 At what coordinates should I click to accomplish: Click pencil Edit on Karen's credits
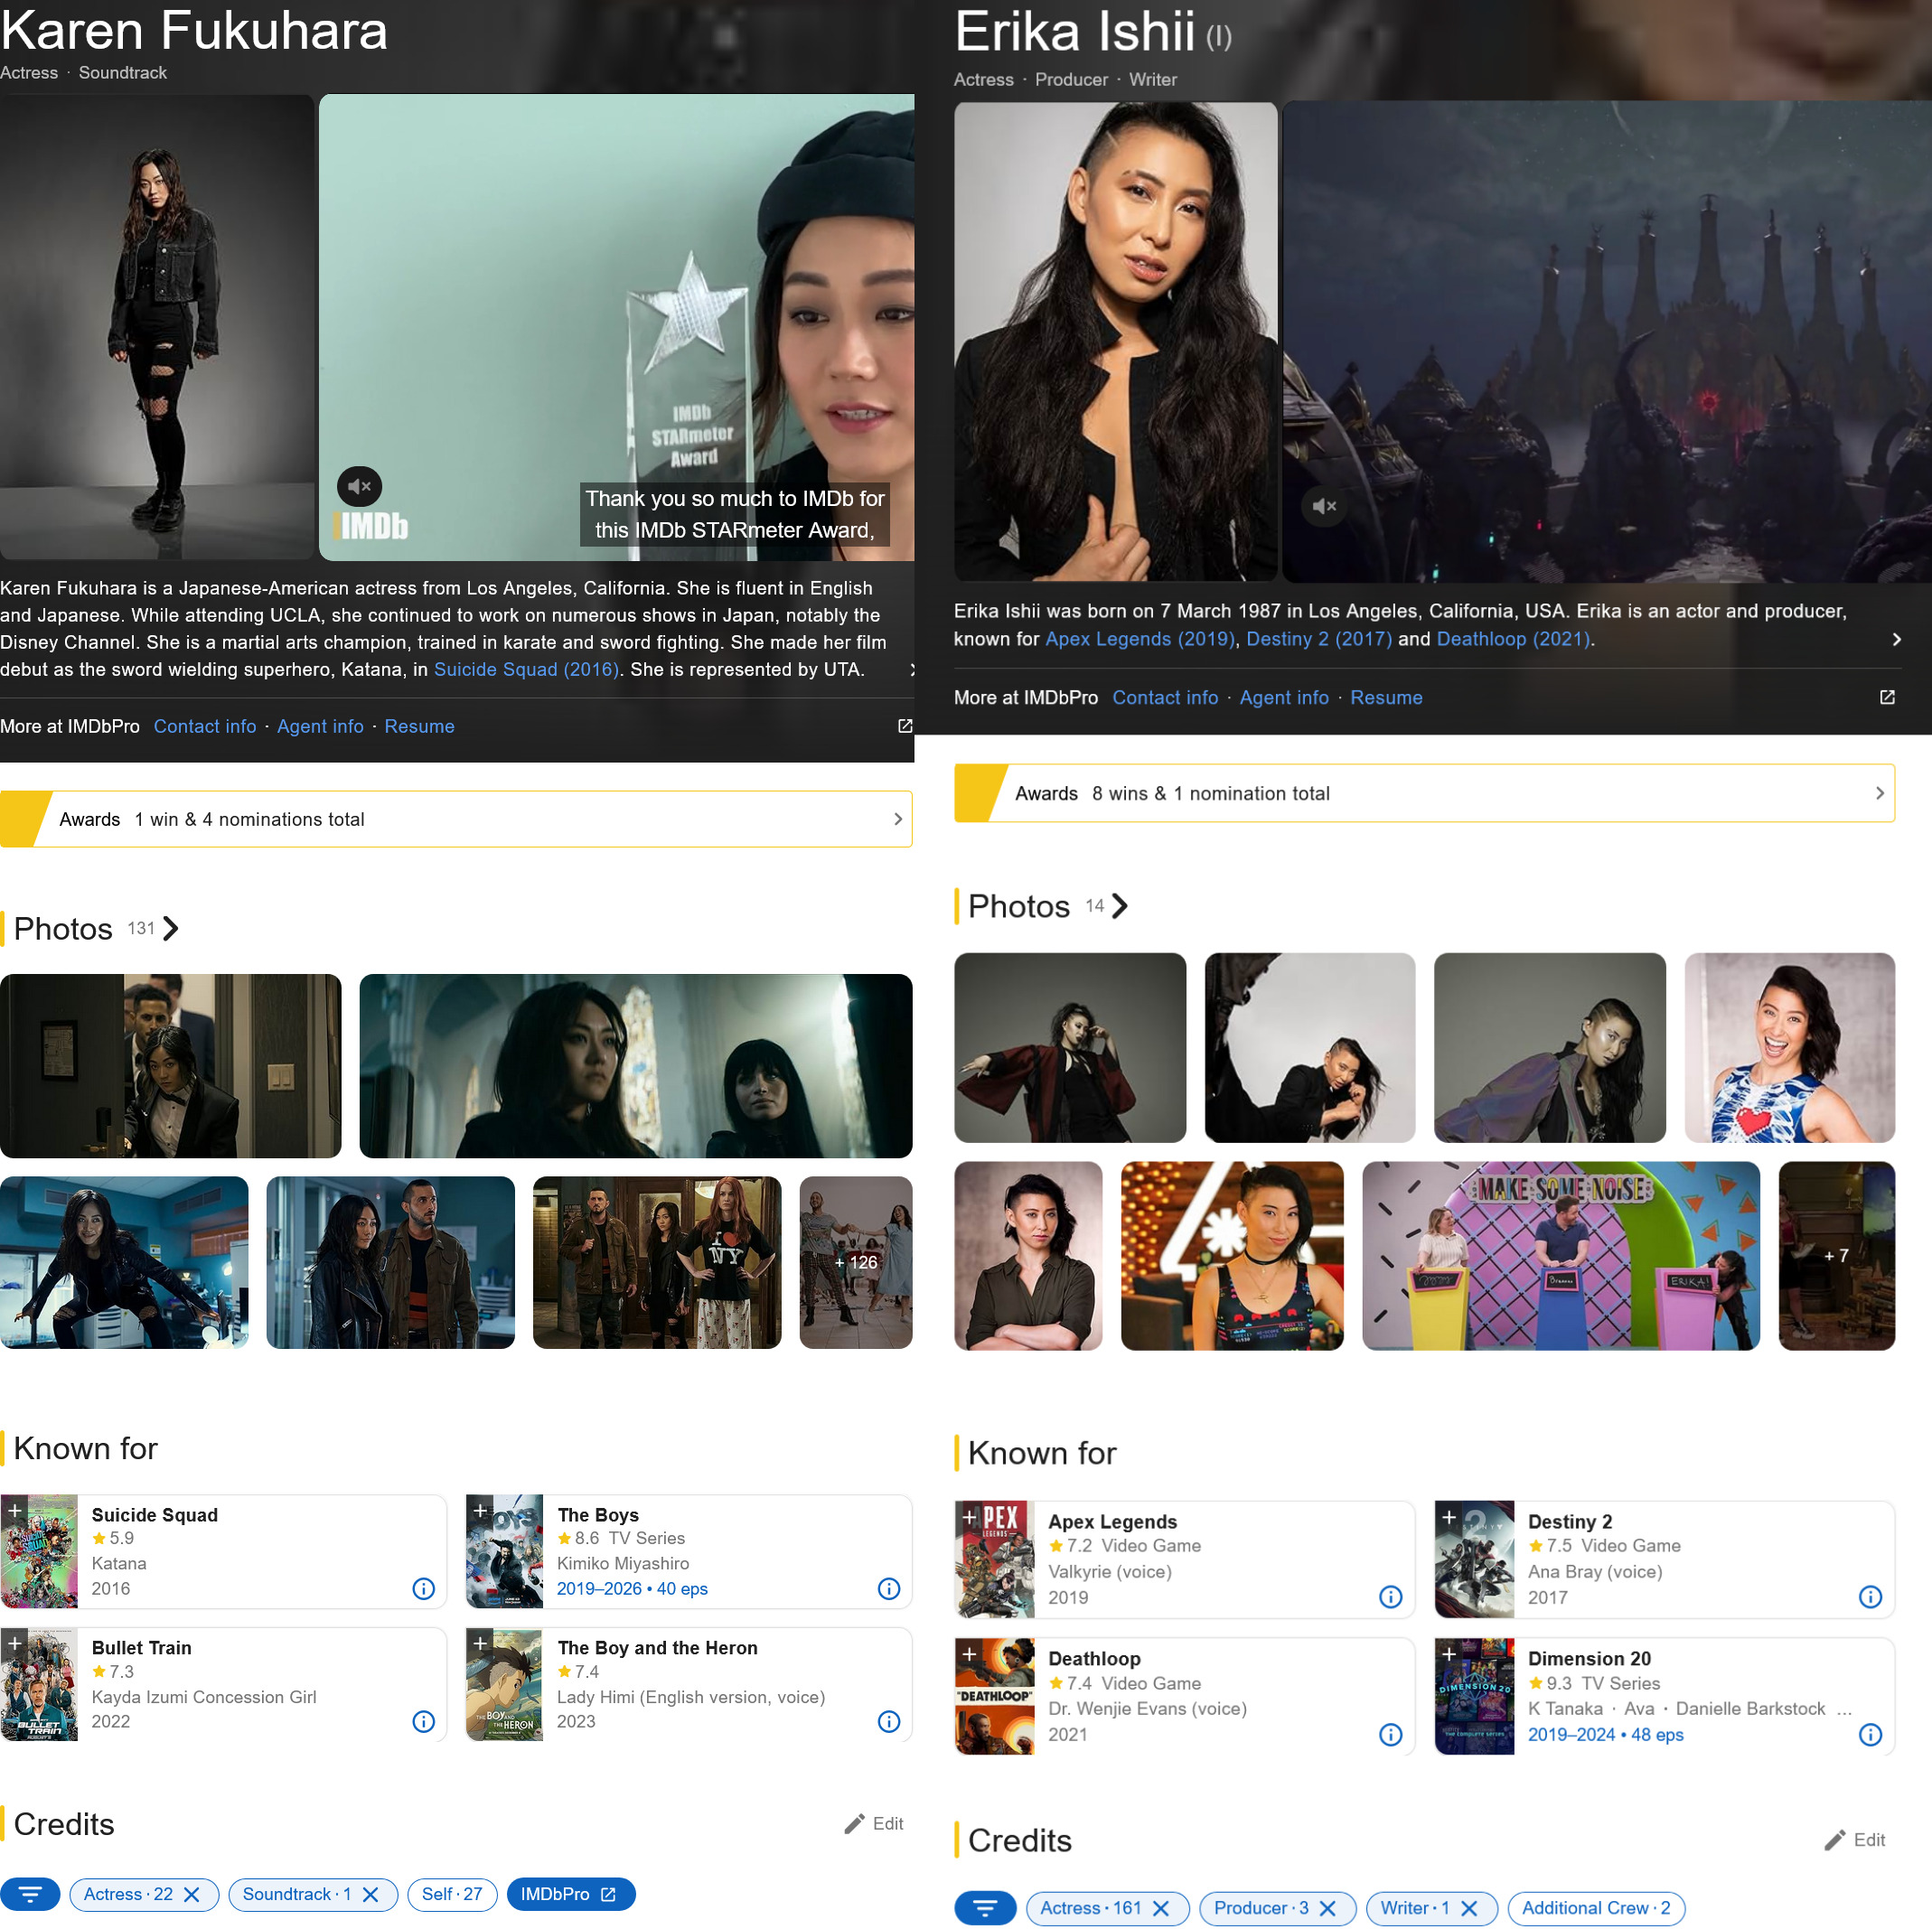pyautogui.click(x=874, y=1823)
